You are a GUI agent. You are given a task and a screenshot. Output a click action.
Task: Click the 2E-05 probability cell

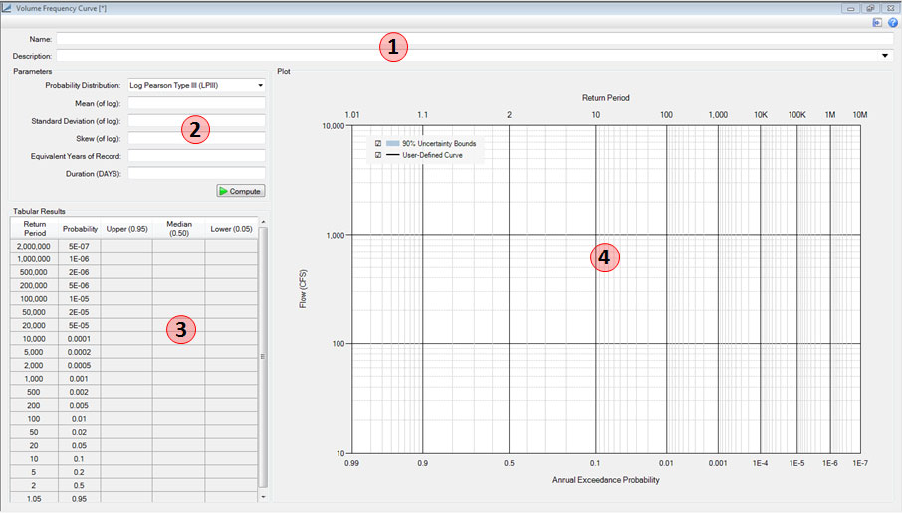(79, 312)
